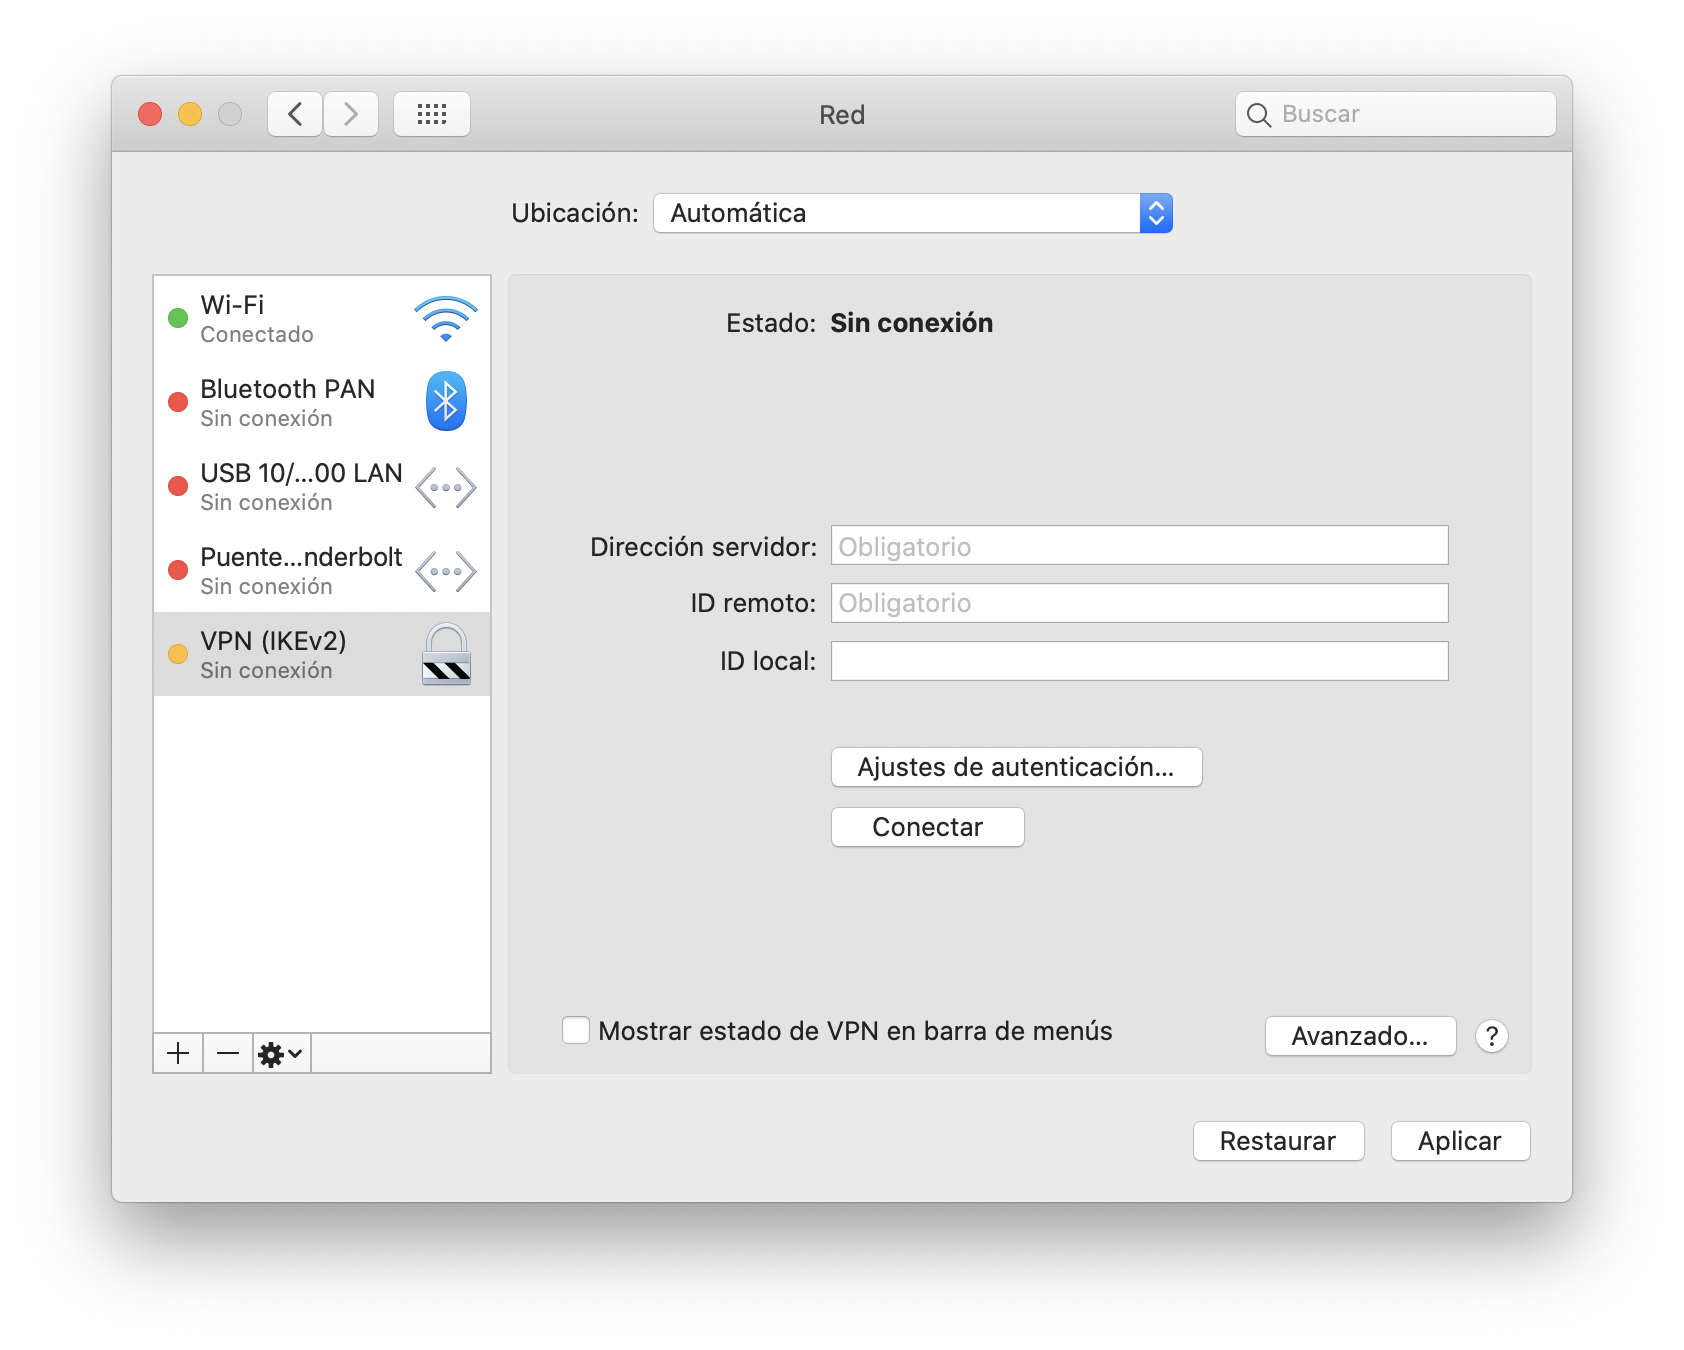
Task: Open Ajustes de autenticación
Action: tap(1016, 766)
